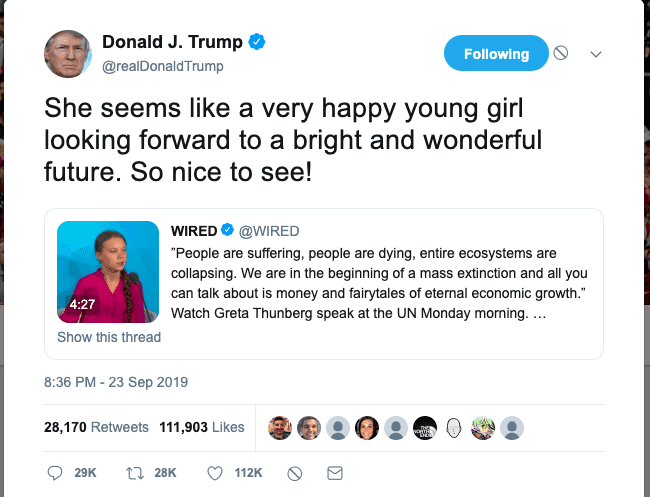Open the 111,903 Likes list
The width and height of the screenshot is (650, 497).
coord(201,427)
